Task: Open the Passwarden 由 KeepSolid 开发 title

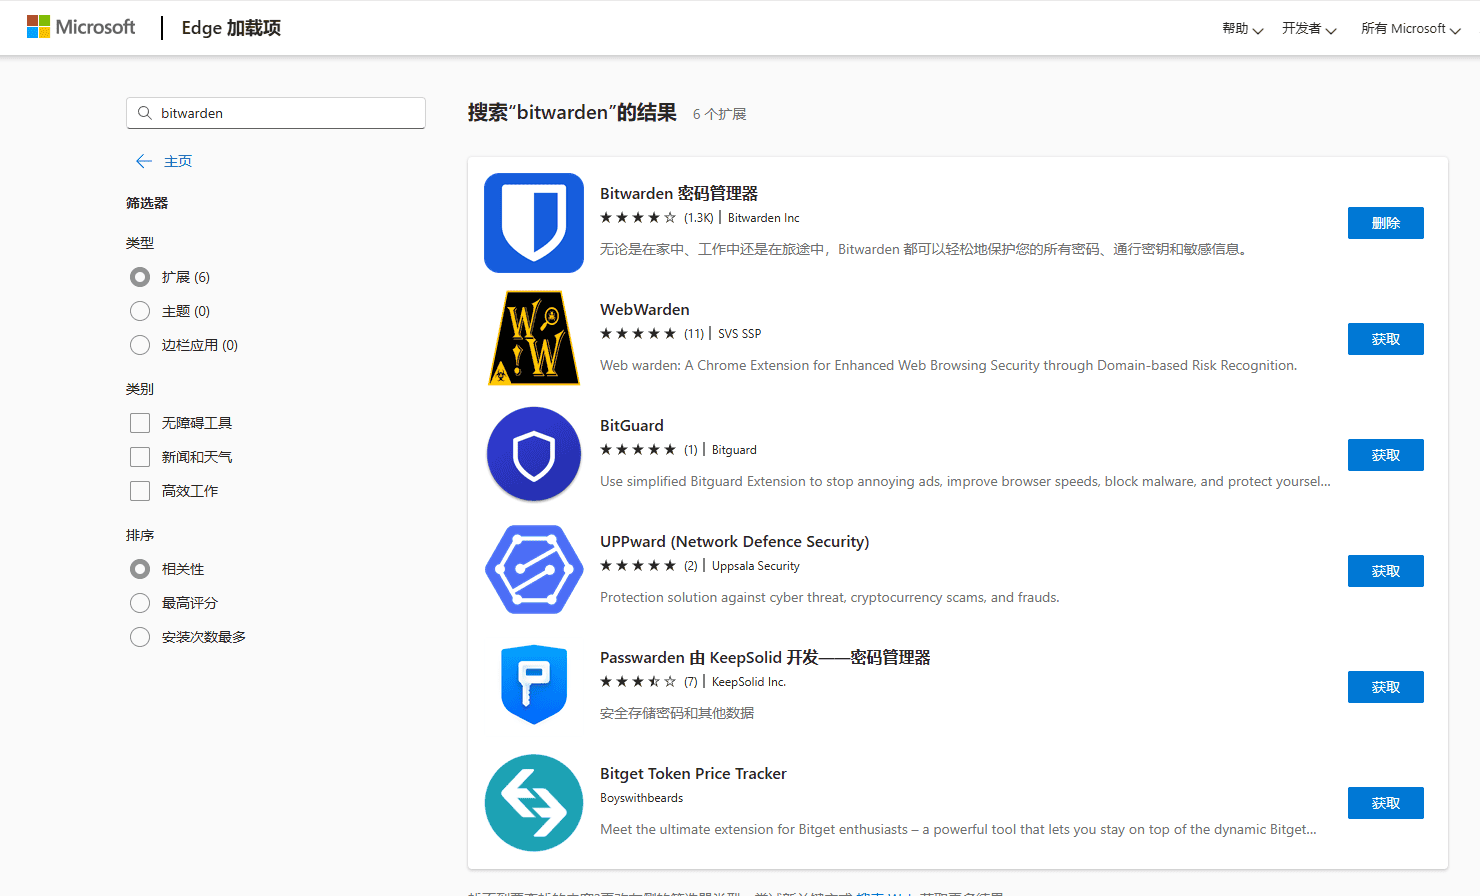Action: pos(765,657)
